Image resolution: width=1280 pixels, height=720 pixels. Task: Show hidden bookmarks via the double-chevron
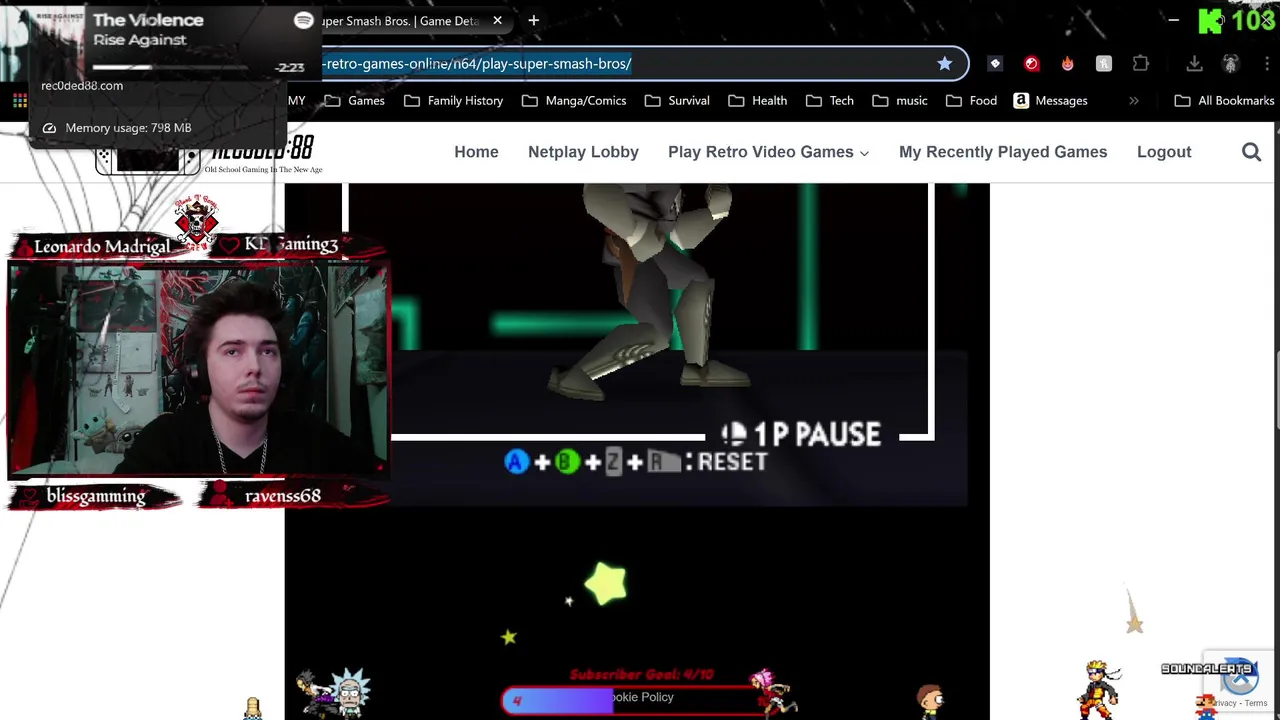pyautogui.click(x=1133, y=100)
